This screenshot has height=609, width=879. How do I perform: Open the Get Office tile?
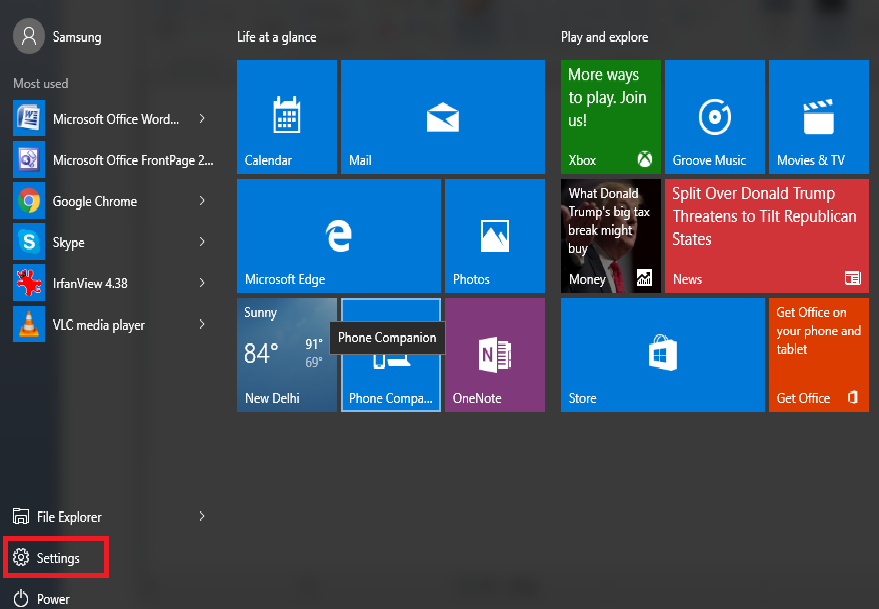(x=818, y=354)
